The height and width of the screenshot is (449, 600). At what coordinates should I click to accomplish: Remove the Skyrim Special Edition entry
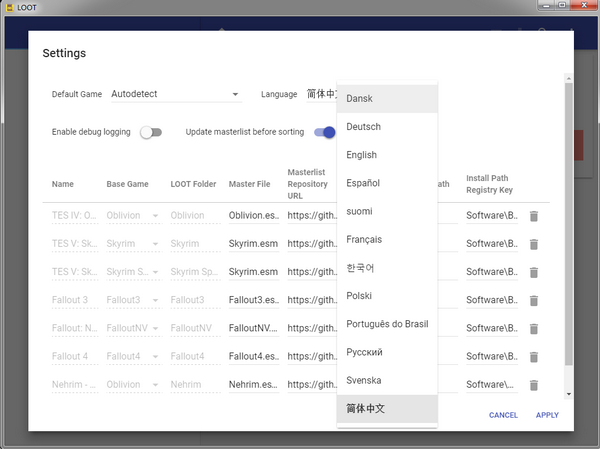click(534, 272)
